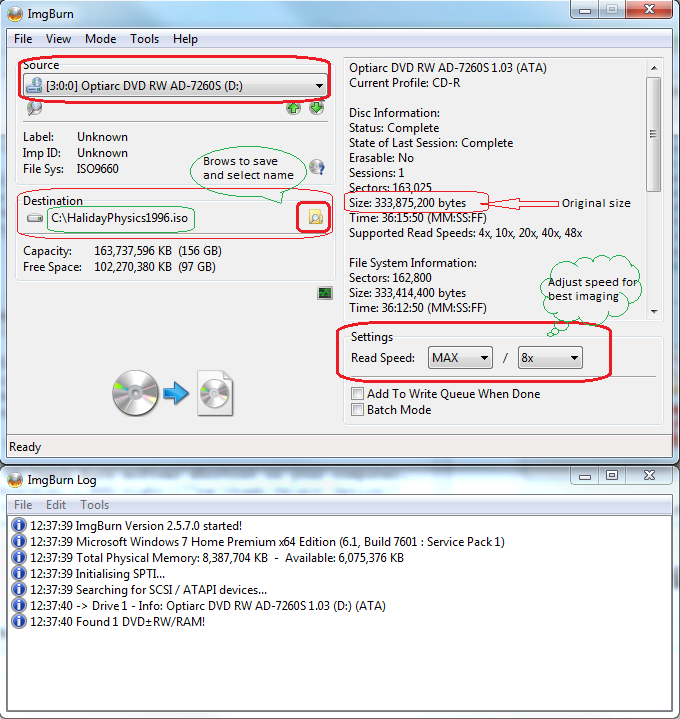This screenshot has width=680, height=719.
Task: Click the browse for destination file icon
Action: point(315,217)
